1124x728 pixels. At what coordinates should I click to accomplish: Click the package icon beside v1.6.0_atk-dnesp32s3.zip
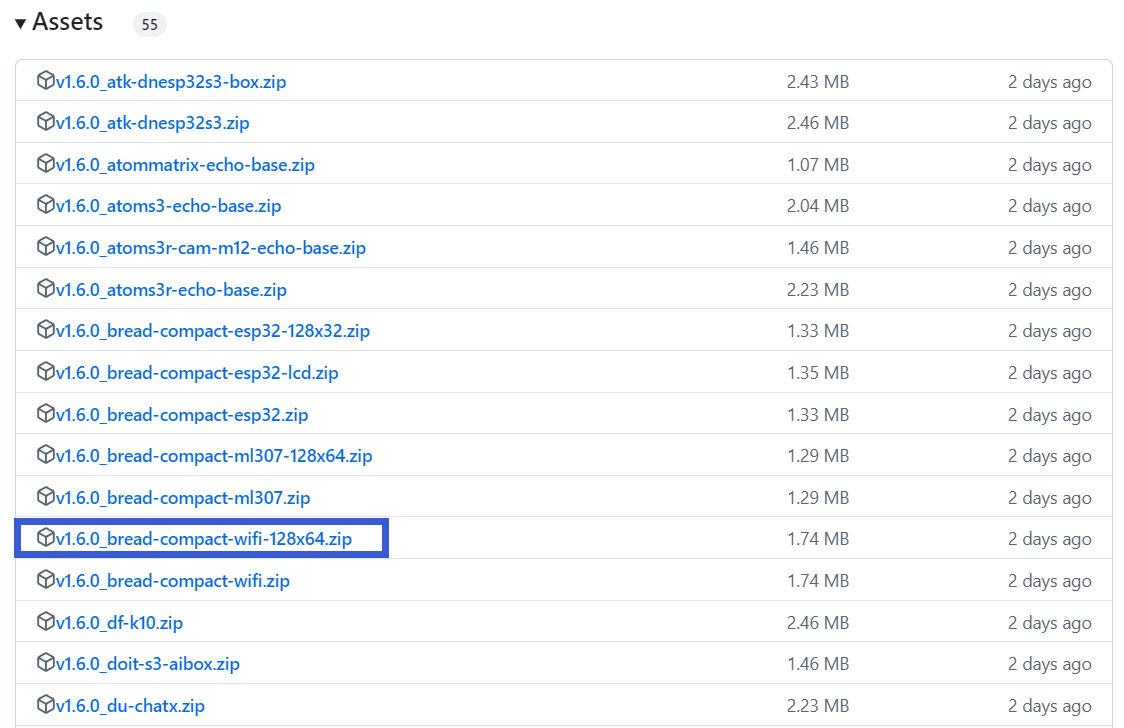[x=46, y=121]
